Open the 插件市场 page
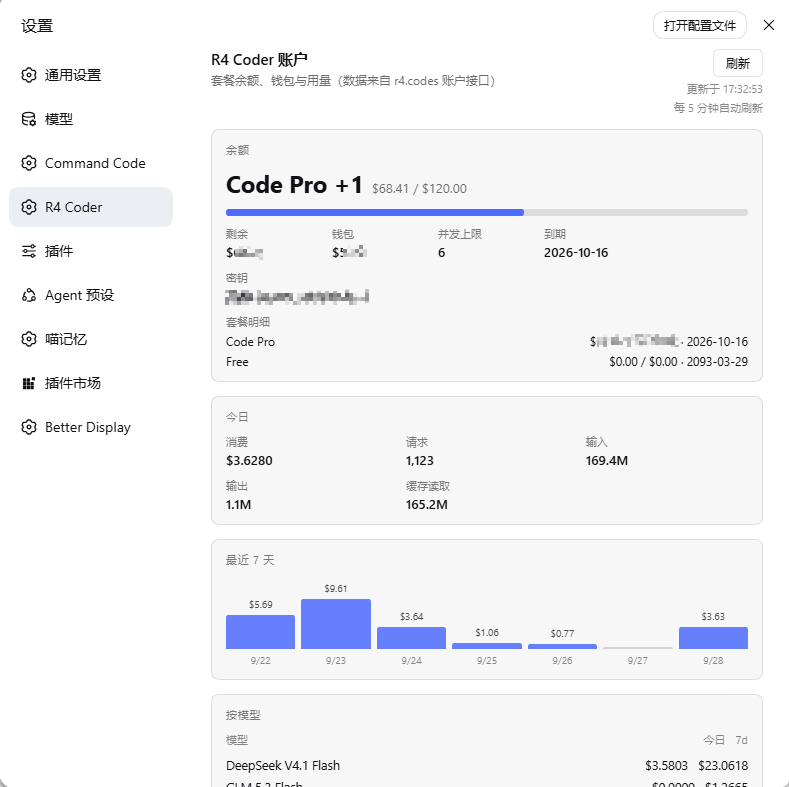The width and height of the screenshot is (789, 787). click(x=91, y=383)
